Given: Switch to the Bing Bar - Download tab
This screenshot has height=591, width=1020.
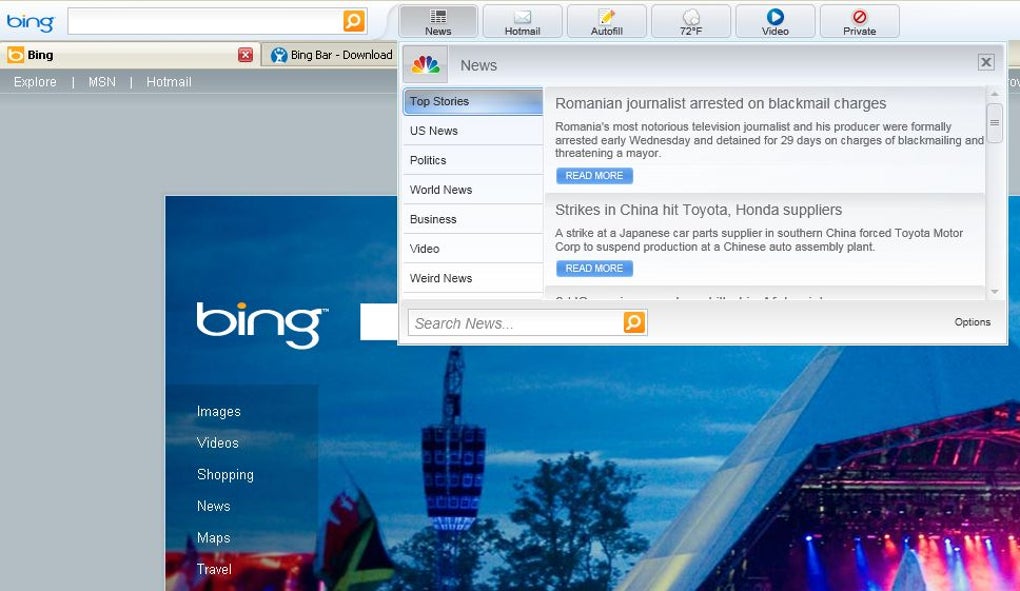Looking at the screenshot, I should click(330, 55).
